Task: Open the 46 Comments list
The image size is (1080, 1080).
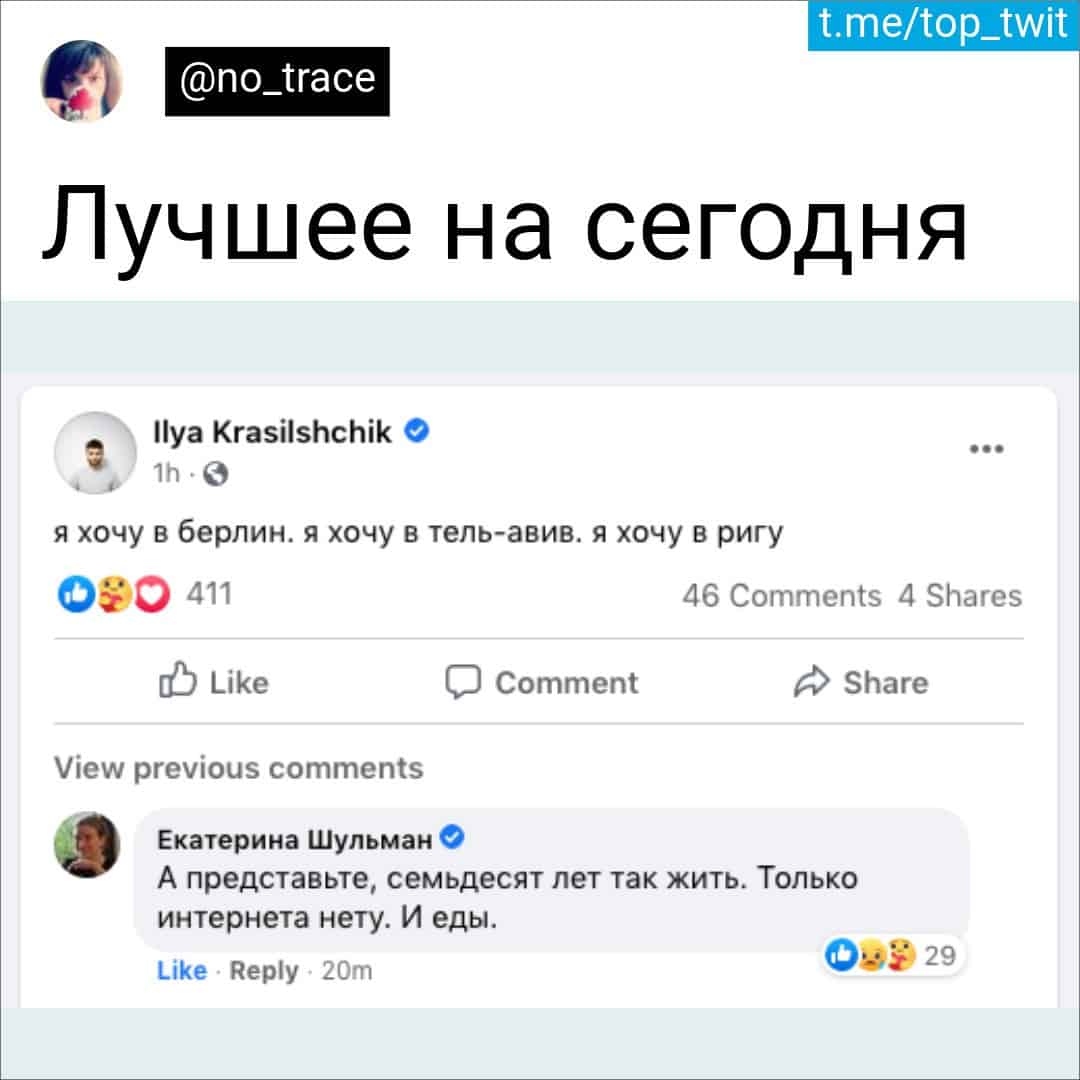Action: [782, 596]
